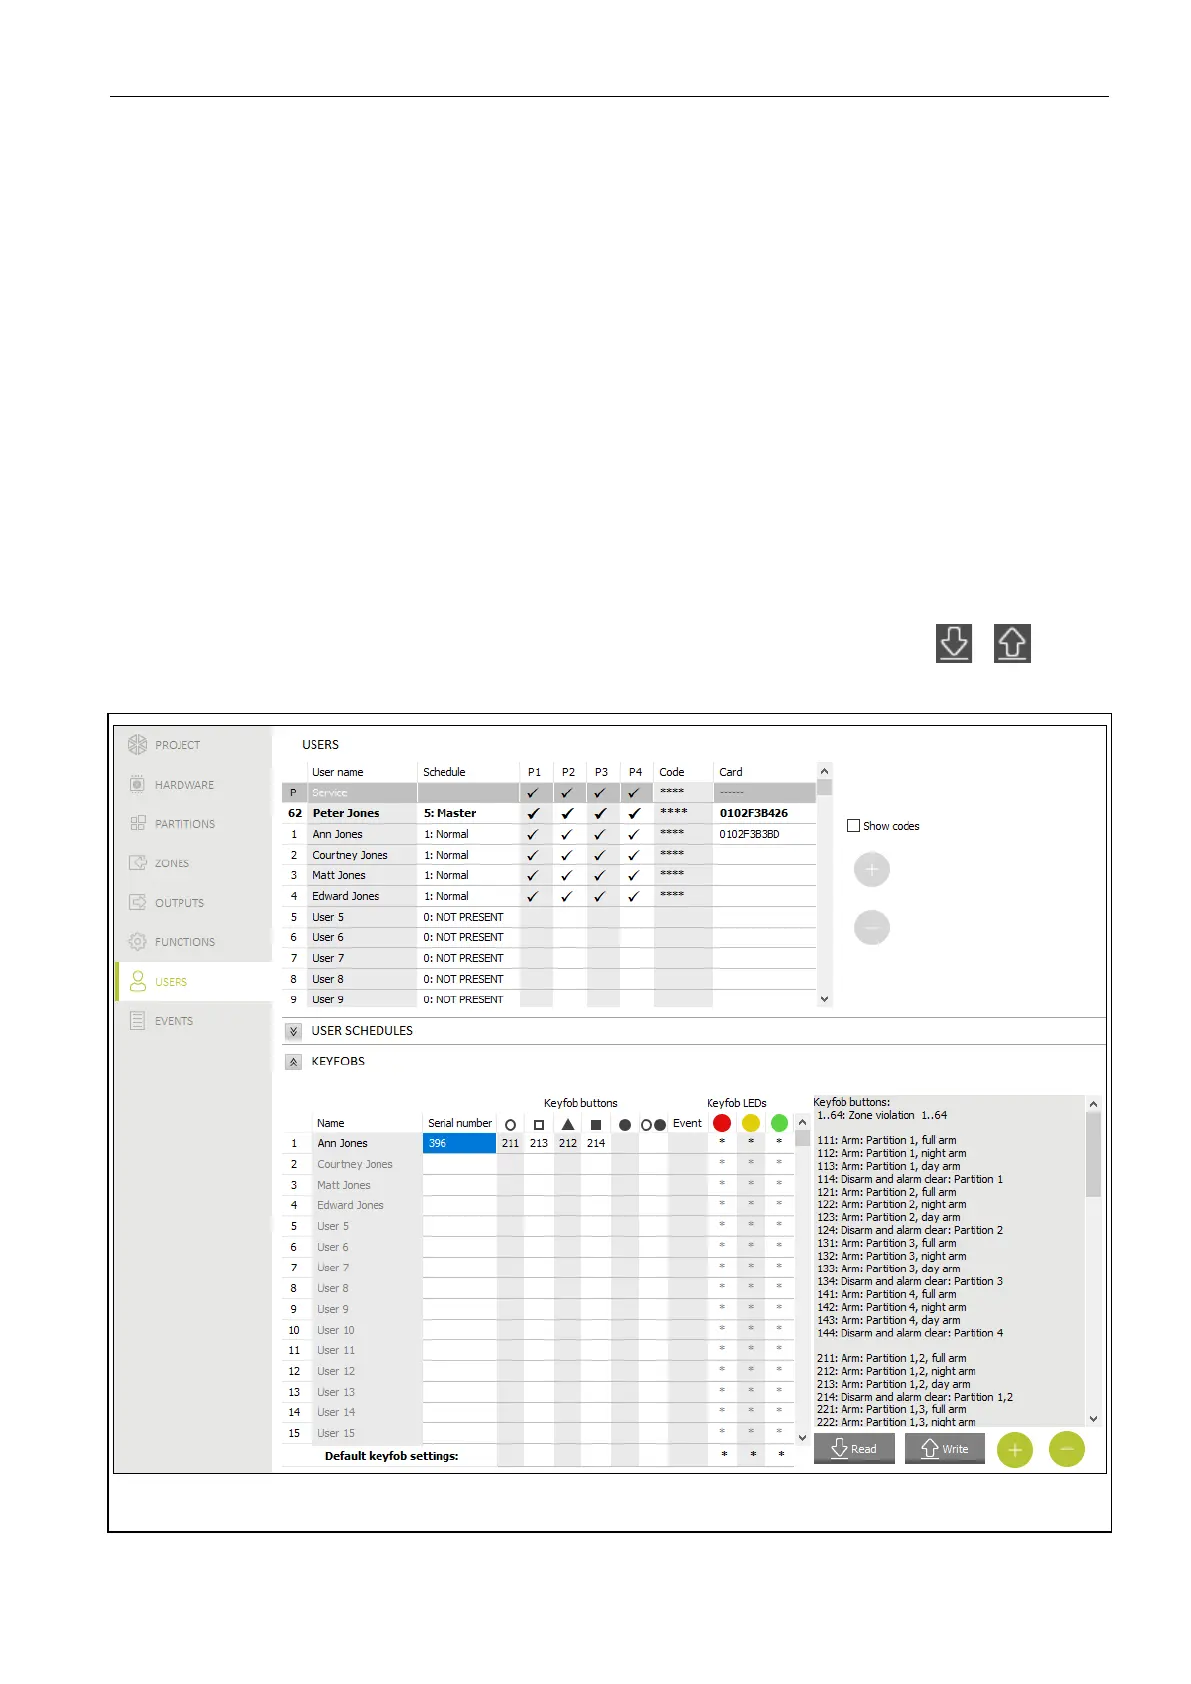Click the double circle keyfob button header
Screen dimensions: 1191x1684
[x=653, y=1125]
